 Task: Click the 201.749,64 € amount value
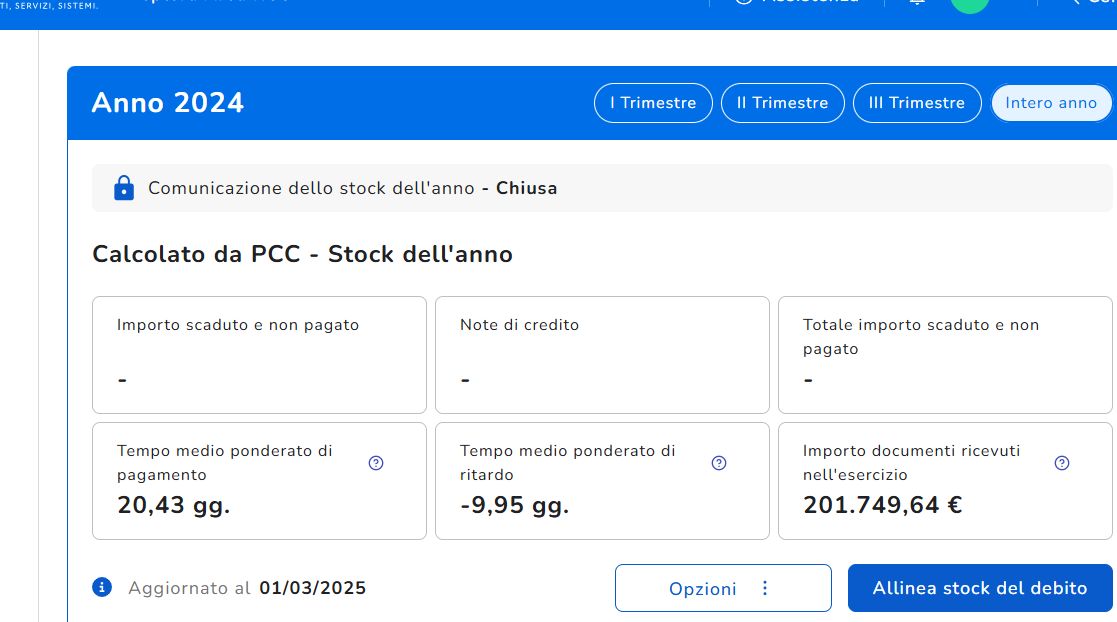tap(882, 505)
